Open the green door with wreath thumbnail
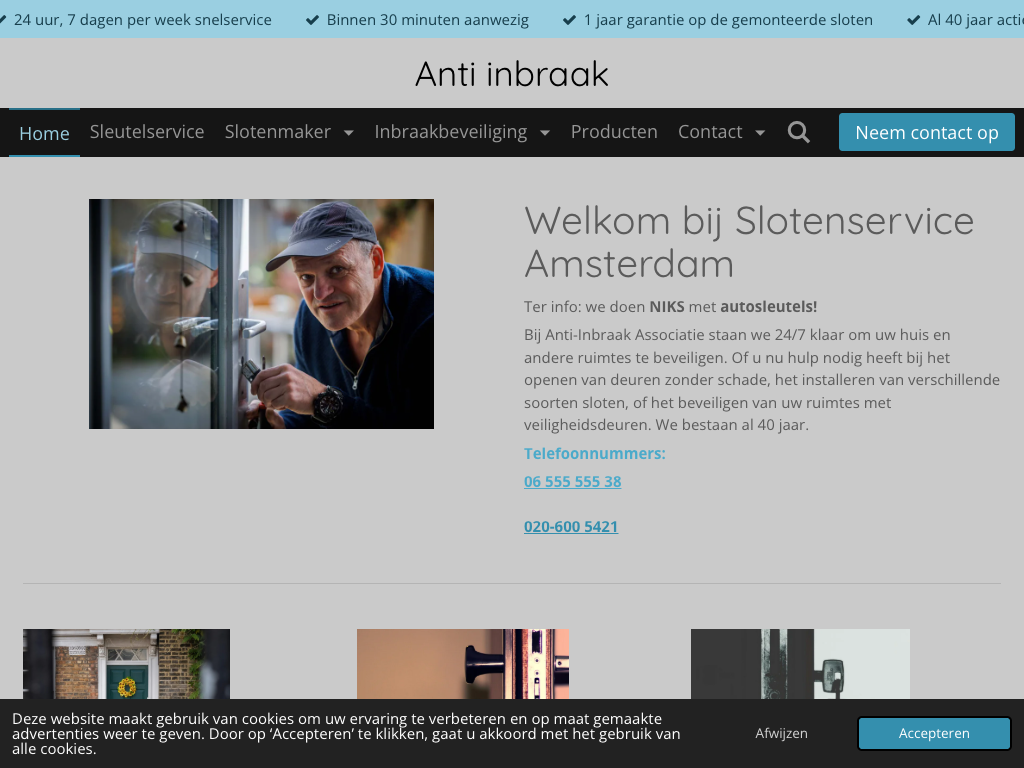The width and height of the screenshot is (1024, 768). pyautogui.click(x=126, y=664)
